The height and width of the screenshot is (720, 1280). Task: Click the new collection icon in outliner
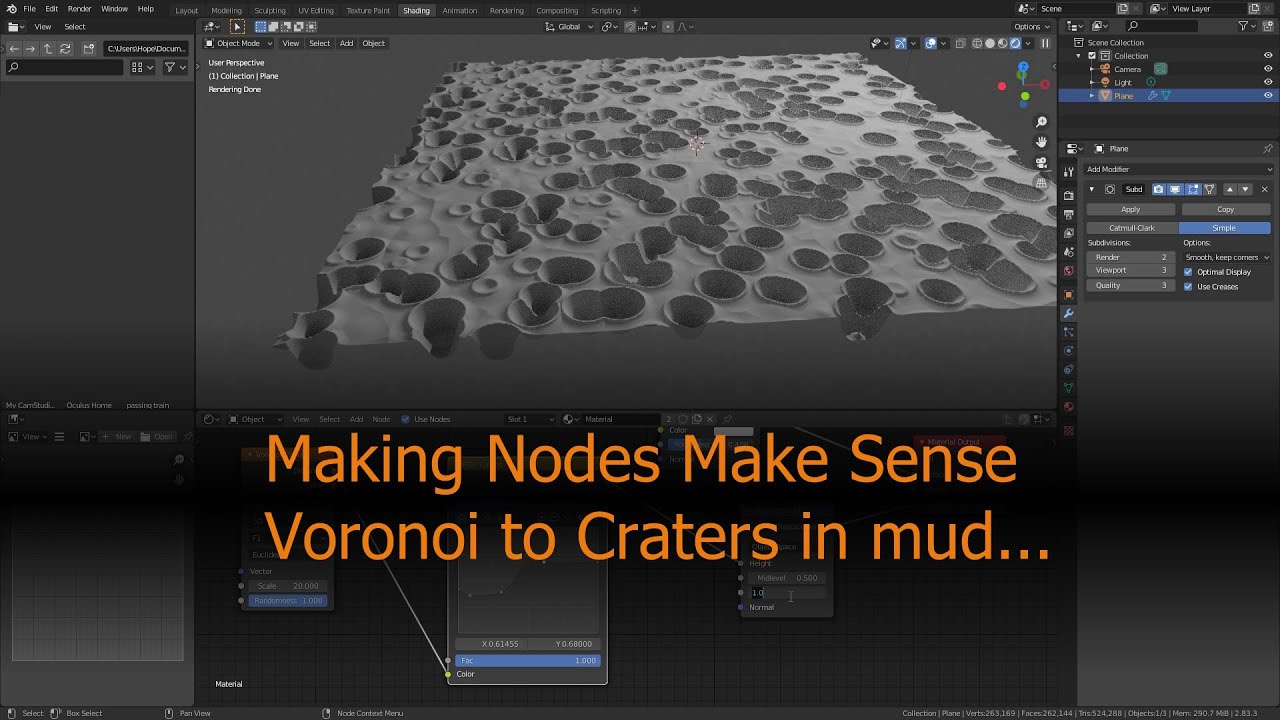click(1267, 26)
